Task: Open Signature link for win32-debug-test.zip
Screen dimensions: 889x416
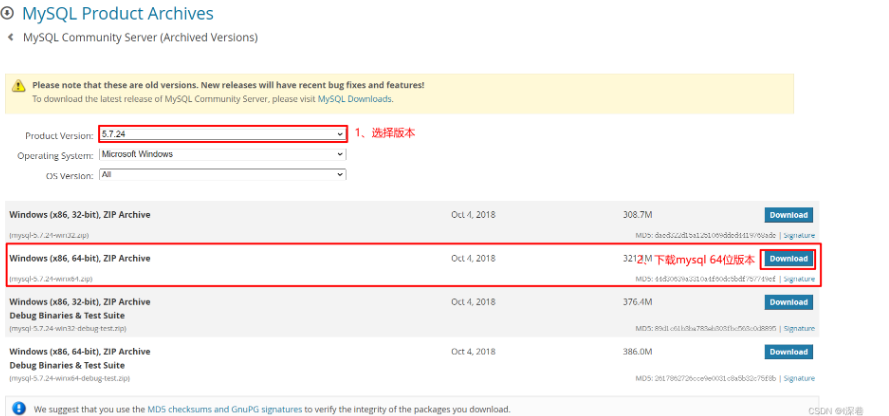Action: click(x=799, y=329)
